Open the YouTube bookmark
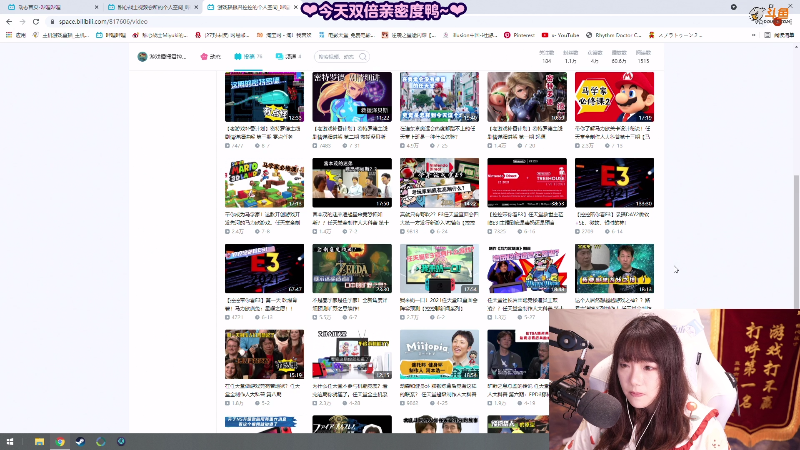The image size is (800, 450). [560, 35]
